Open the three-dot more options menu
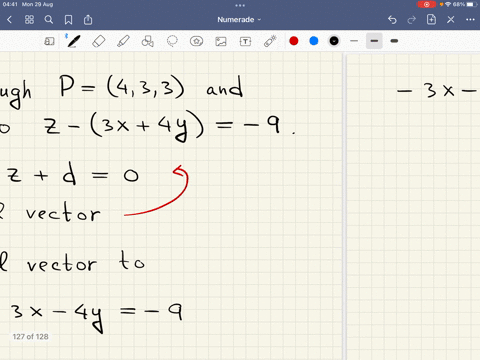480x360 pixels. pos(470,20)
